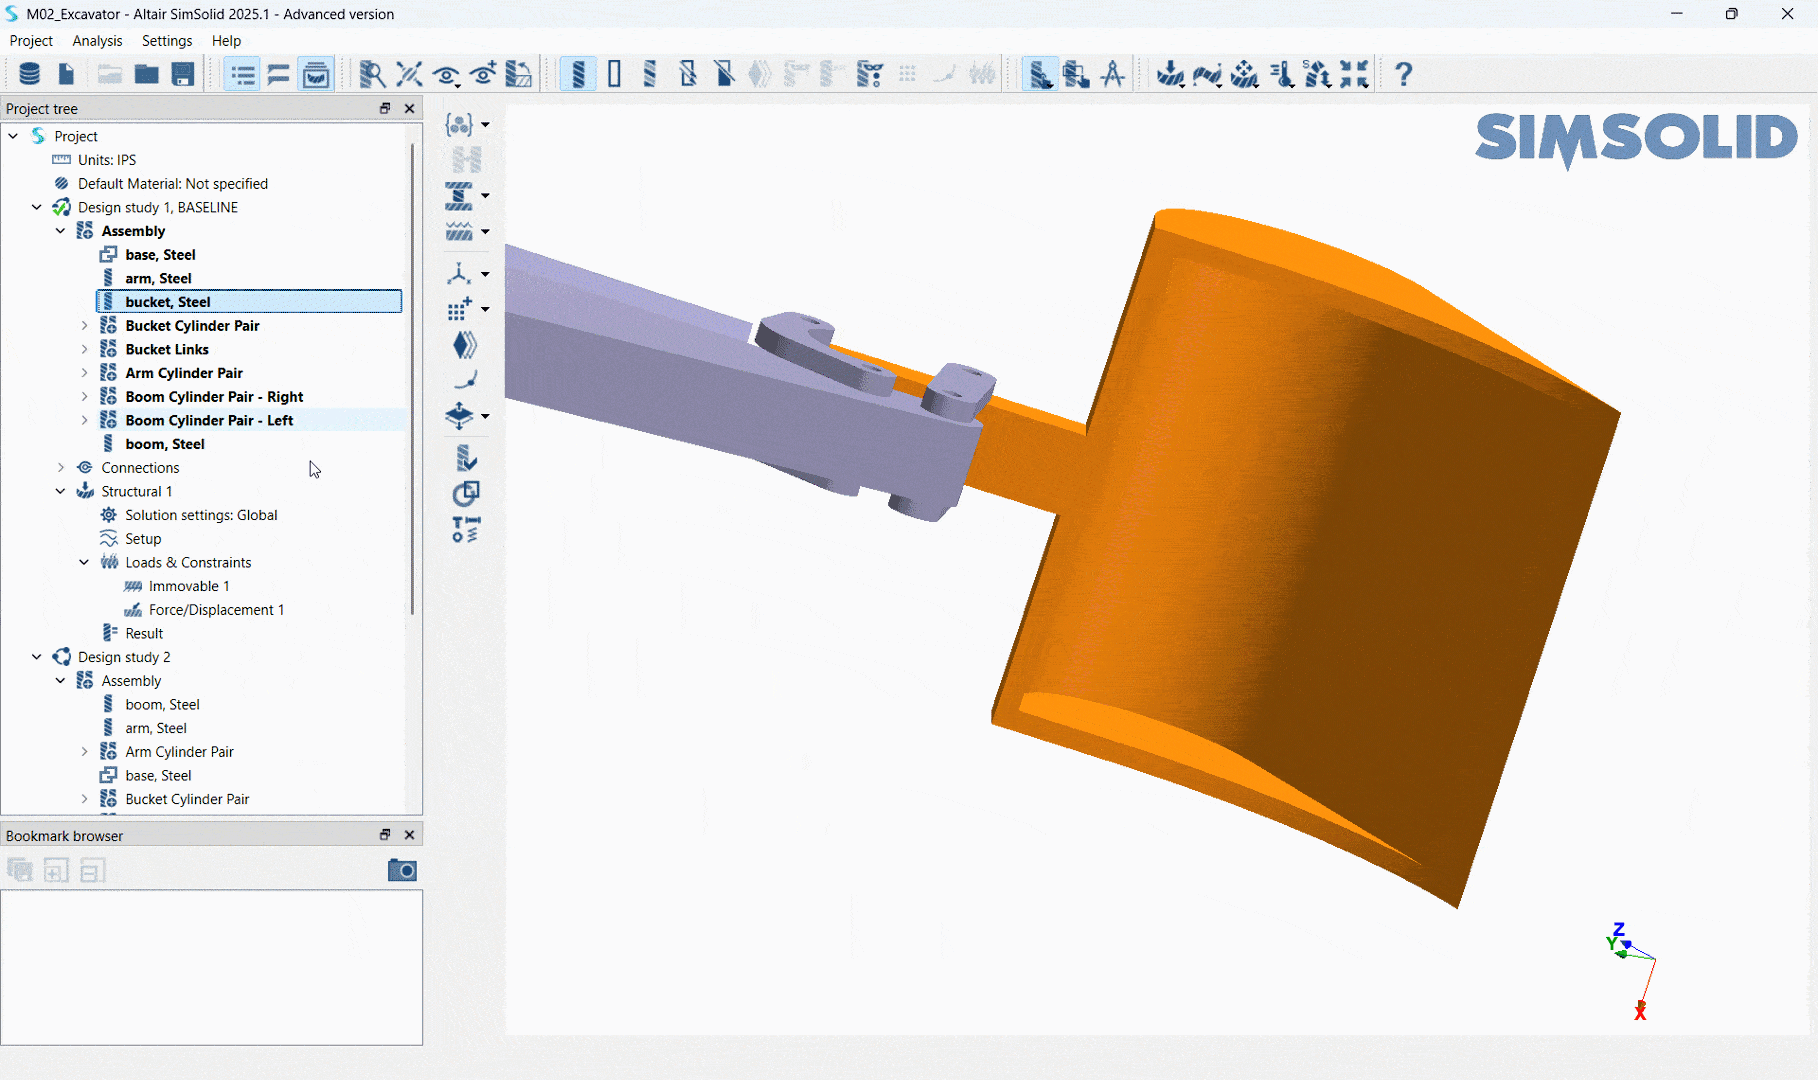
Task: Select the Result item under Structural 1
Action: (144, 633)
